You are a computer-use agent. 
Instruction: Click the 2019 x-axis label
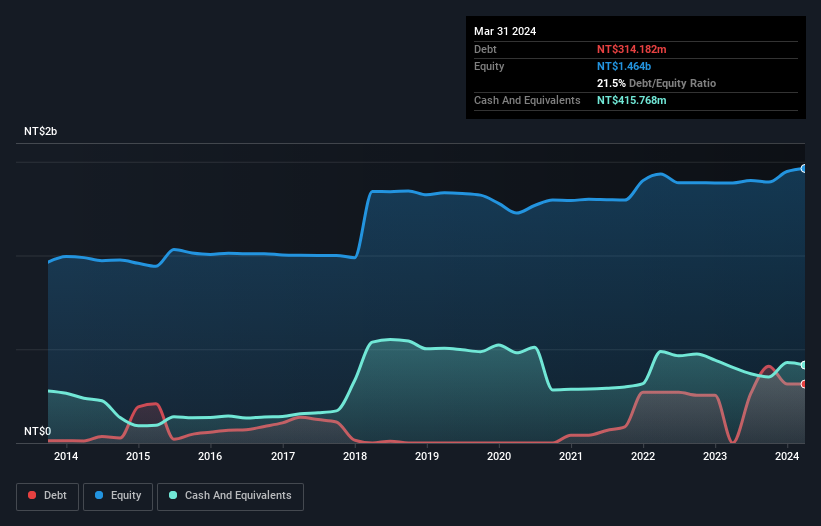427,456
